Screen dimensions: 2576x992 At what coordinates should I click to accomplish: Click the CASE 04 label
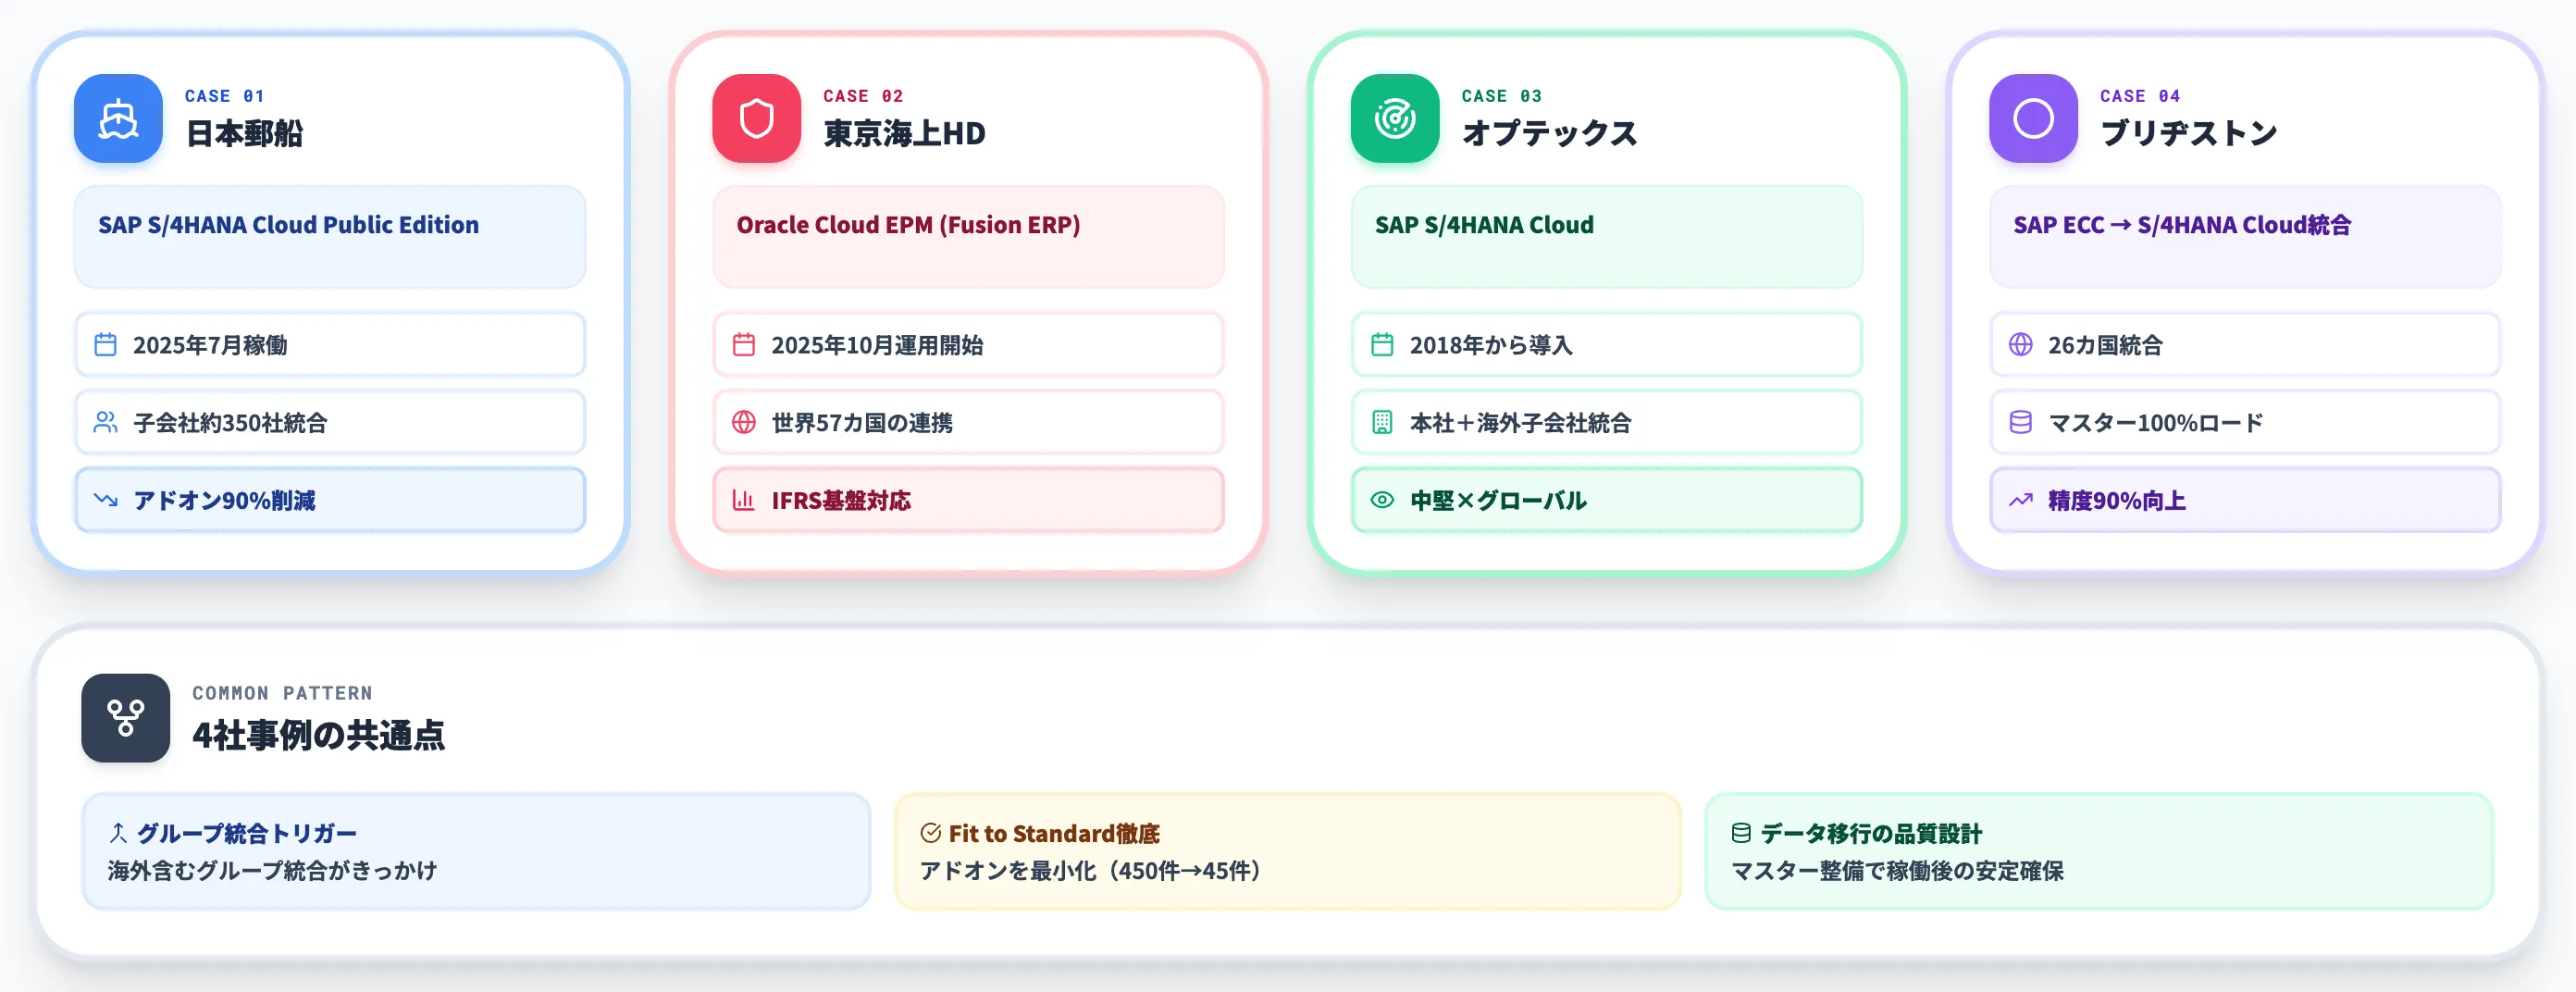[x=2140, y=96]
